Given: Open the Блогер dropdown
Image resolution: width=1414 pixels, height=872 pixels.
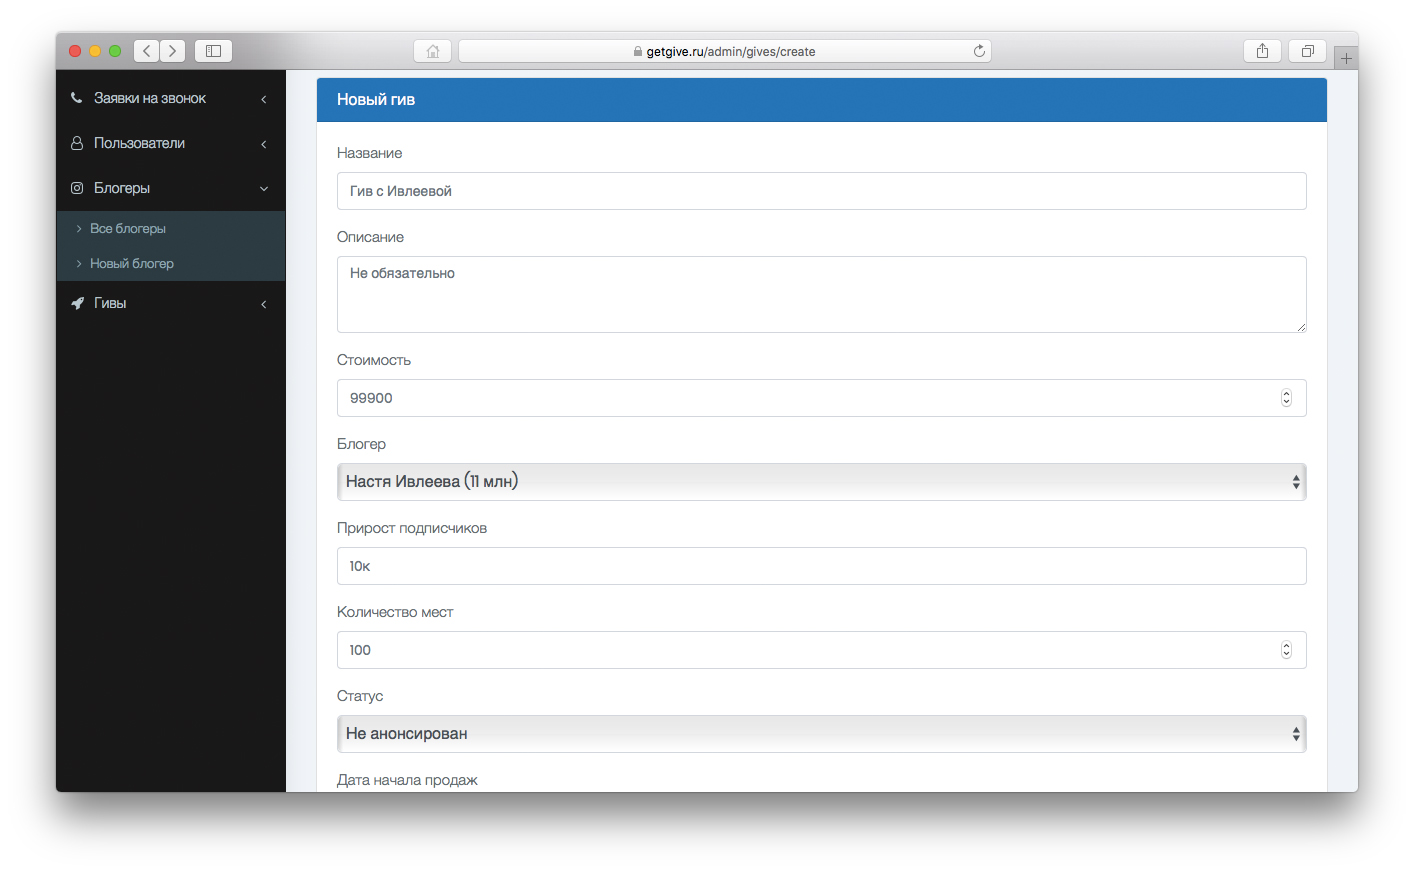Looking at the screenshot, I should point(821,482).
